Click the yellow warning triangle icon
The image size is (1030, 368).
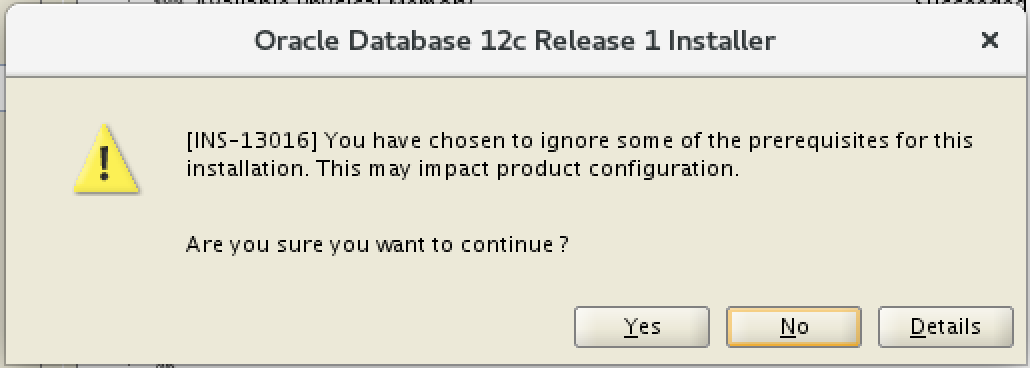point(106,158)
